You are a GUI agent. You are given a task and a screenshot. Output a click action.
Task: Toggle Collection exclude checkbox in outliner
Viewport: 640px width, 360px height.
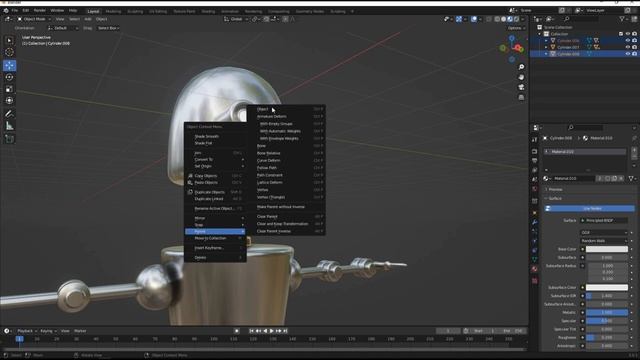click(621, 34)
